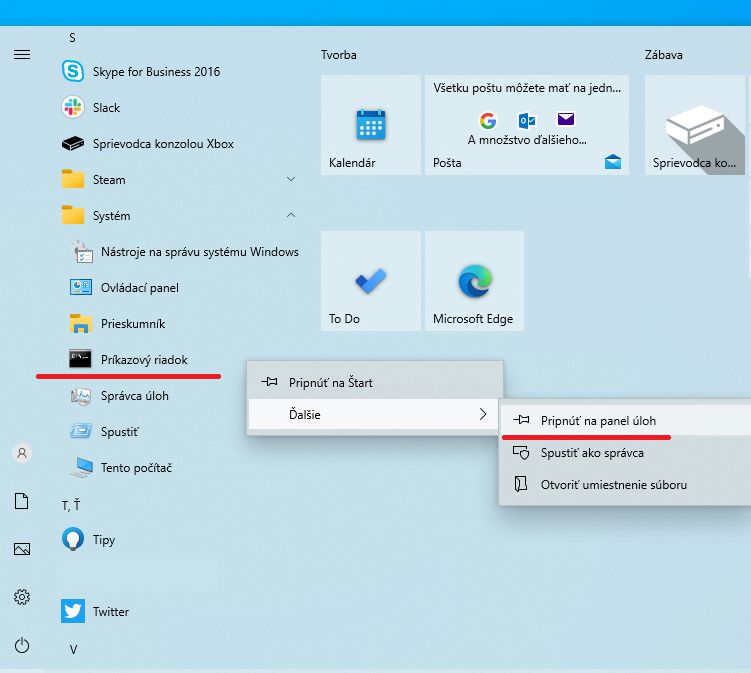Open the user account icon in sidebar
Screen dimensions: 751x673
22,453
